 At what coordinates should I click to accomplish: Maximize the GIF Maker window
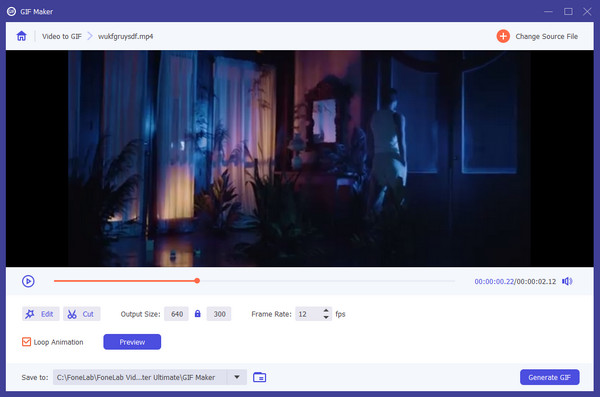point(568,11)
